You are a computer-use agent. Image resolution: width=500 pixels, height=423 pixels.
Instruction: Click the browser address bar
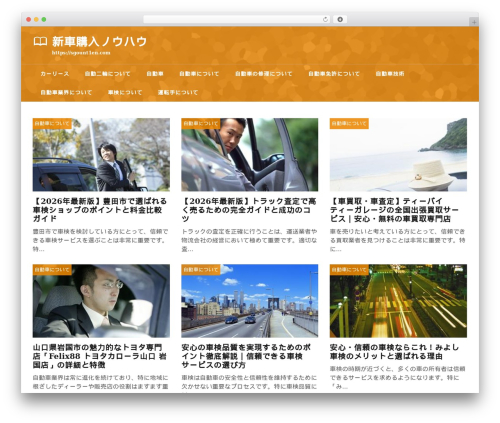click(236, 20)
